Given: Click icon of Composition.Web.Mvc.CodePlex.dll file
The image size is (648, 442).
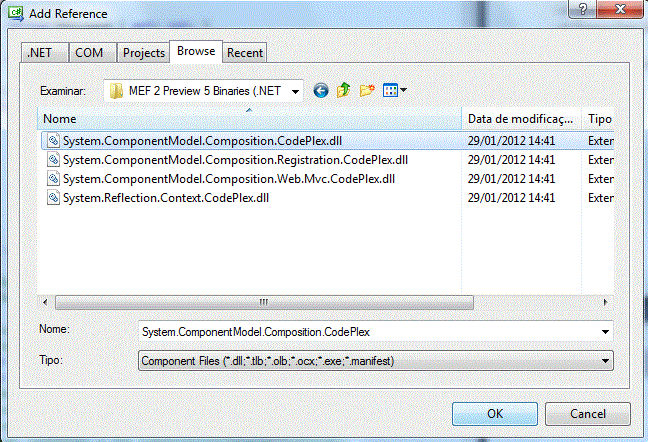Looking at the screenshot, I should [x=53, y=179].
